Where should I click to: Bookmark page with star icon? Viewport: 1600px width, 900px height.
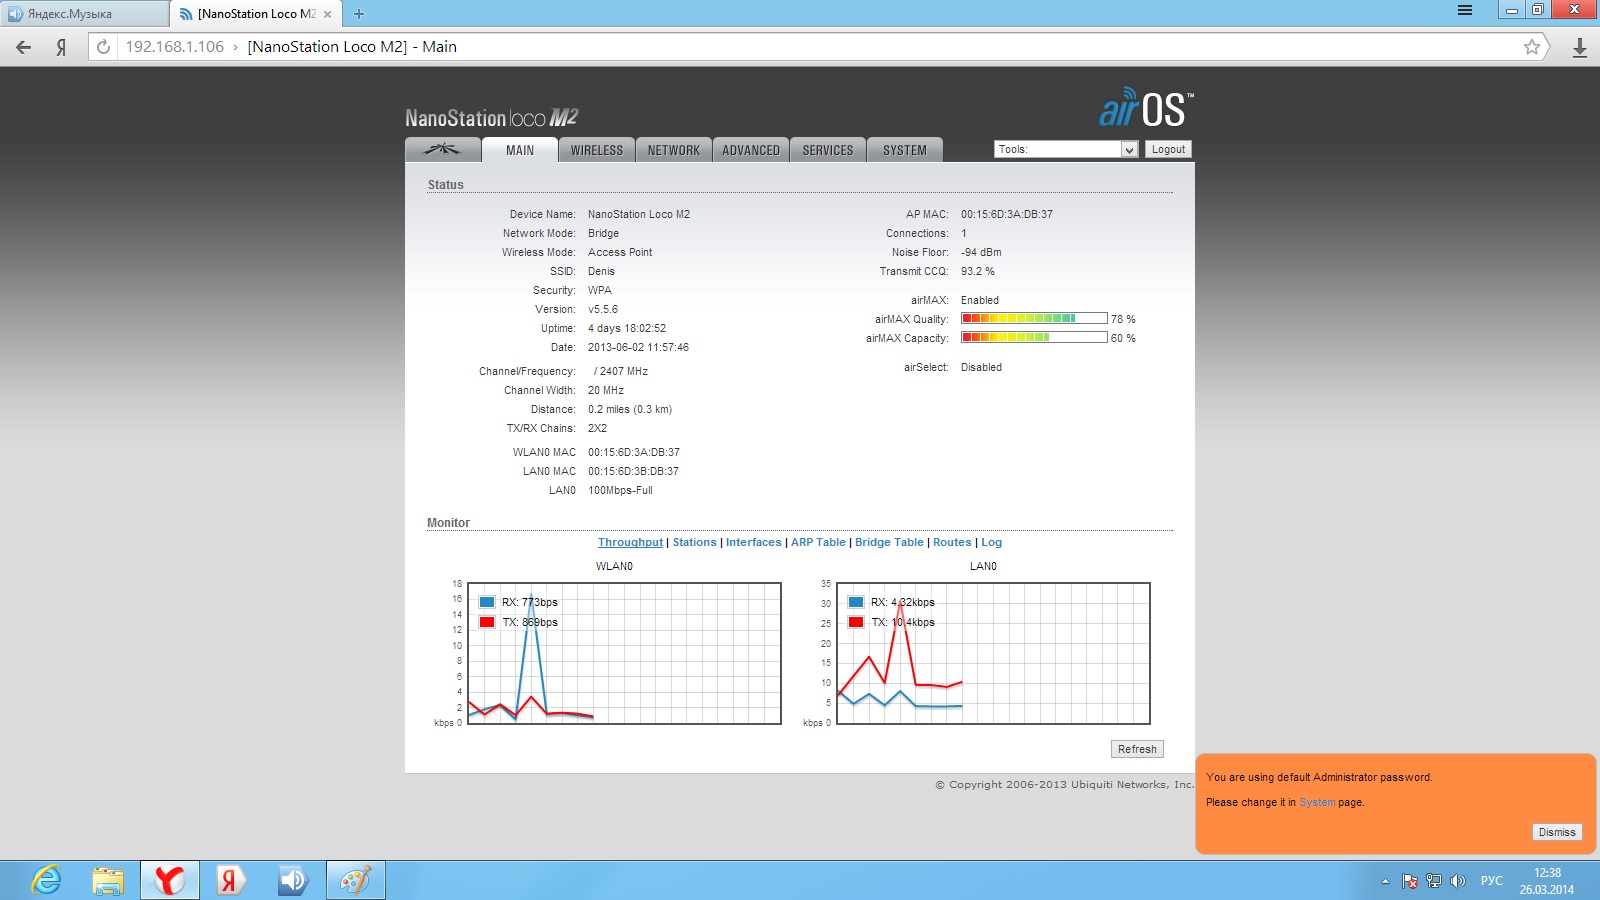pyautogui.click(x=1531, y=47)
